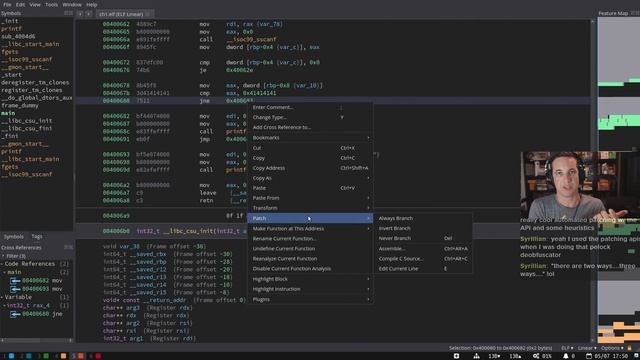Viewport: 640px width, 360px height.
Task: Open the Help menu
Action: pos(92,4)
